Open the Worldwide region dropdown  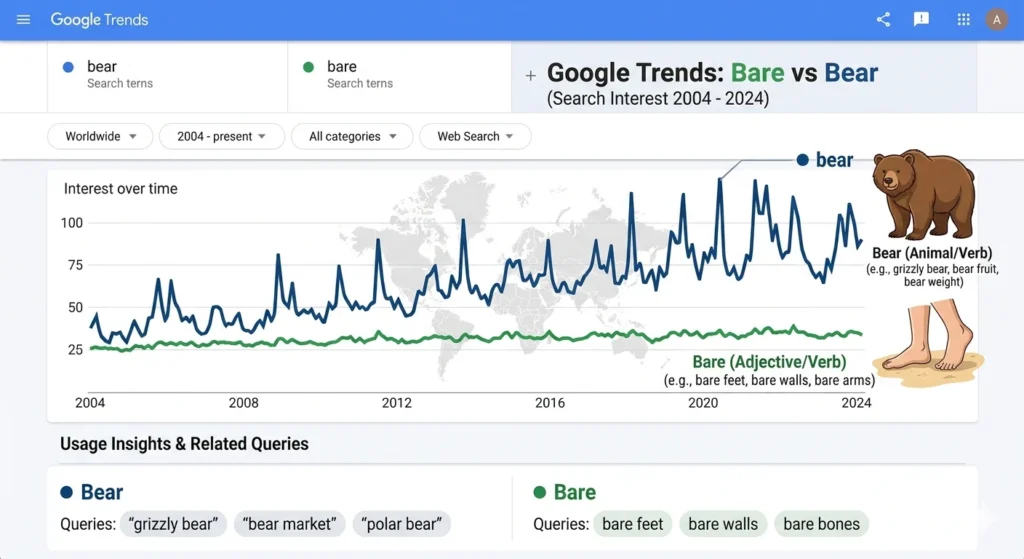pyautogui.click(x=100, y=136)
